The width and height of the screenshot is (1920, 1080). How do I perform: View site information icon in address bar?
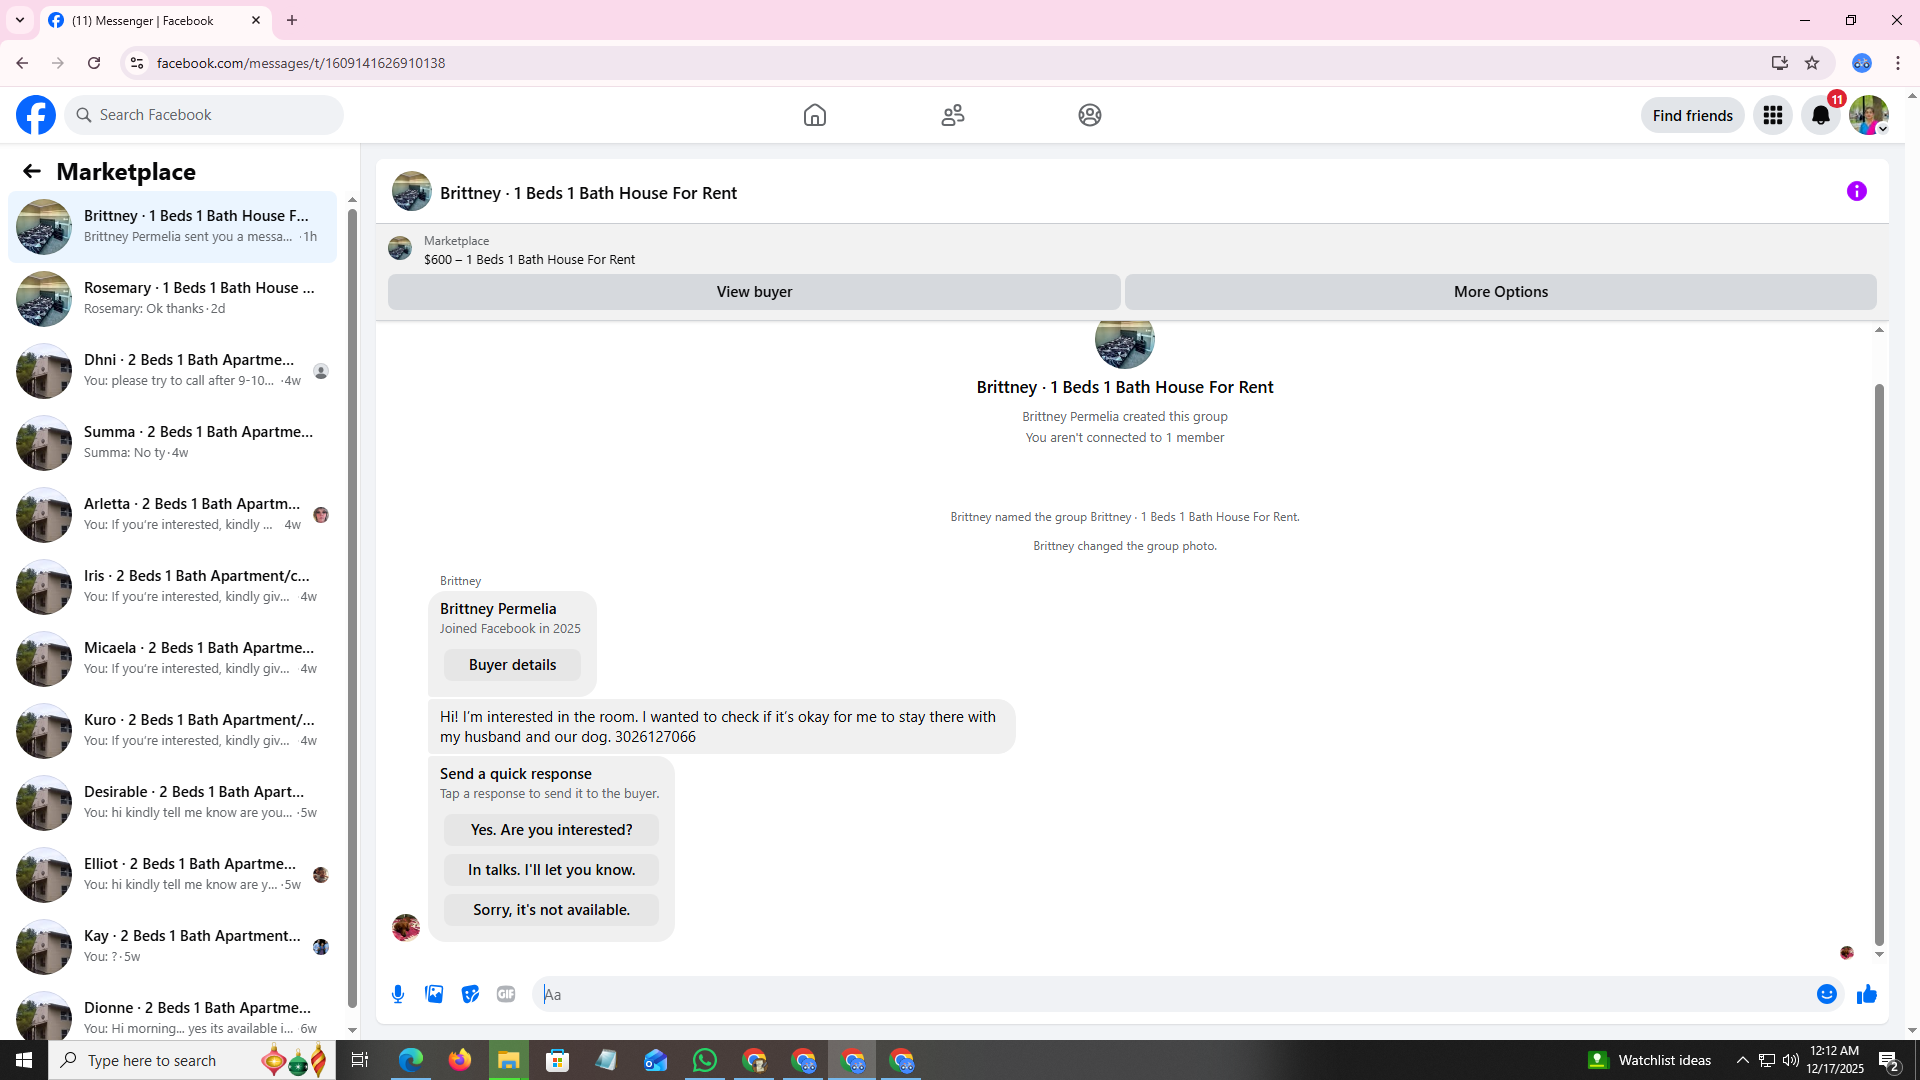tap(137, 63)
